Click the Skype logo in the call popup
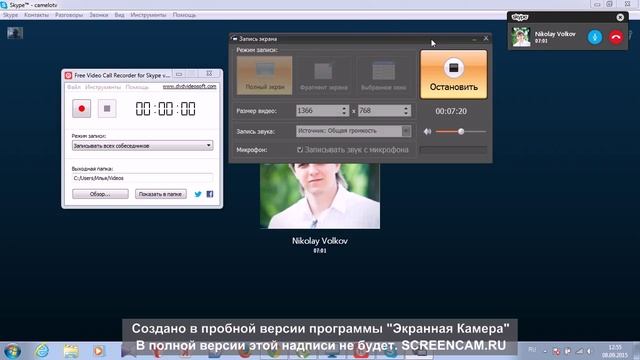Viewport: 640px width, 360px height. [520, 17]
